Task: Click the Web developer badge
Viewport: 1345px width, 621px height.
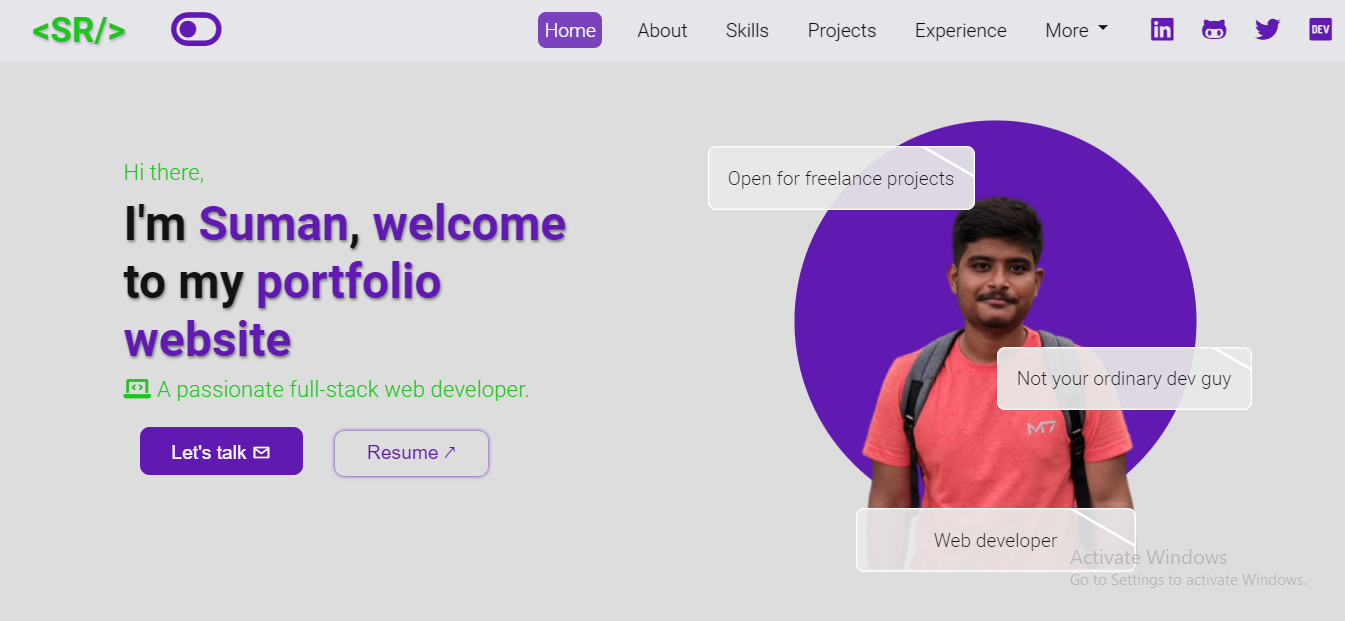Action: click(x=995, y=540)
